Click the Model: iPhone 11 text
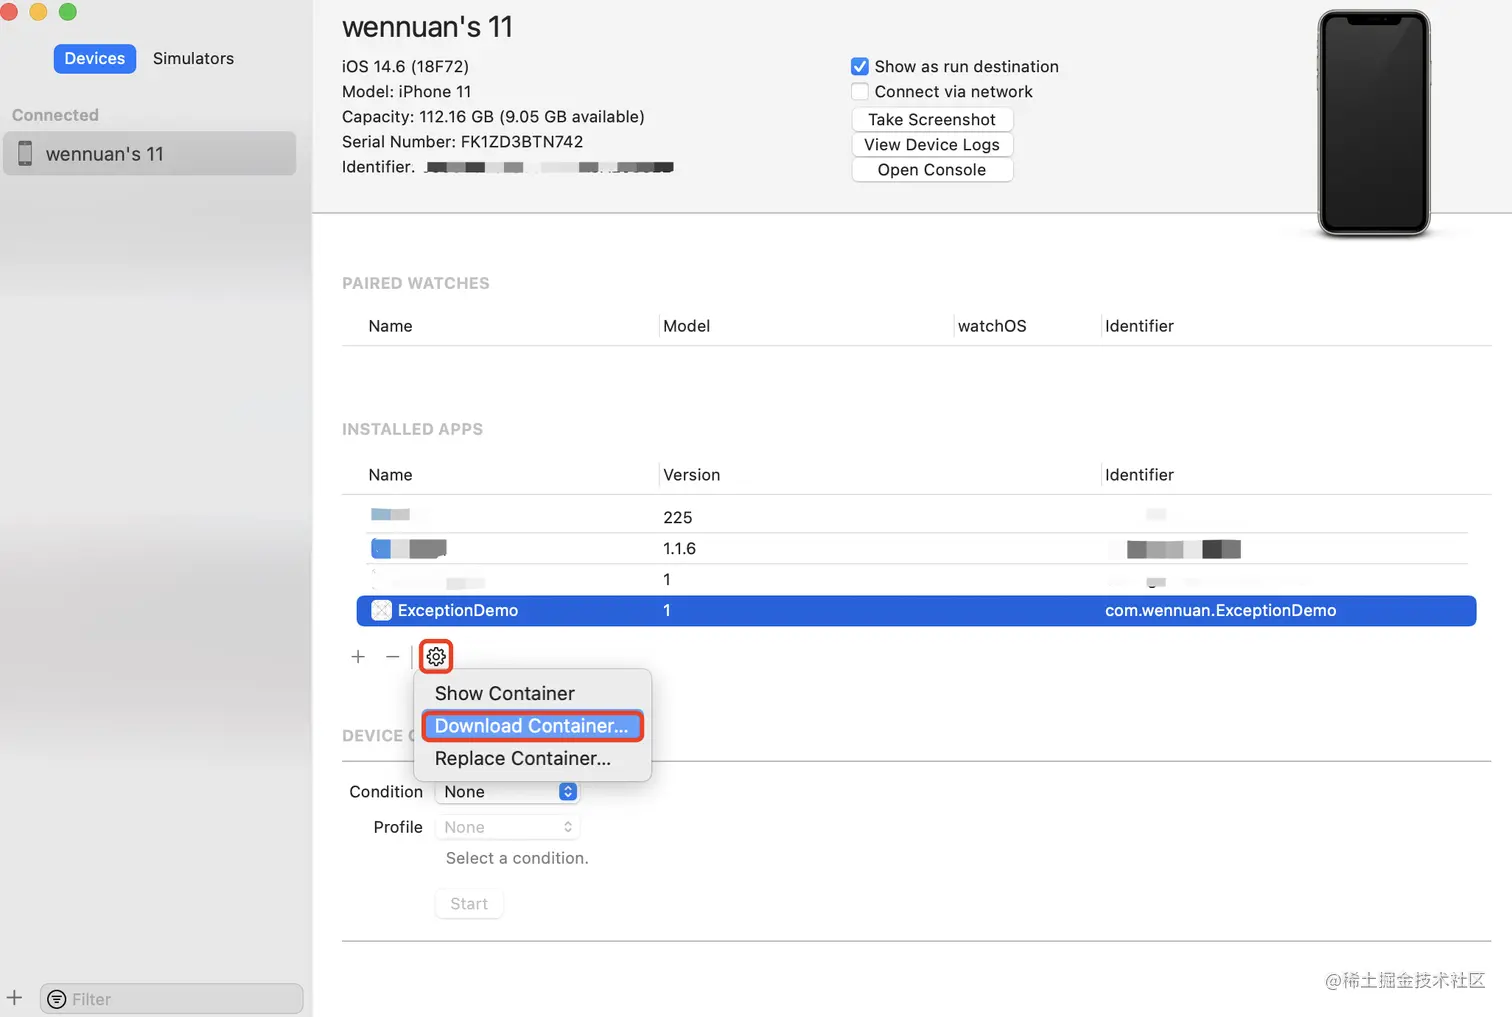The image size is (1512, 1017). pyautogui.click(x=406, y=91)
